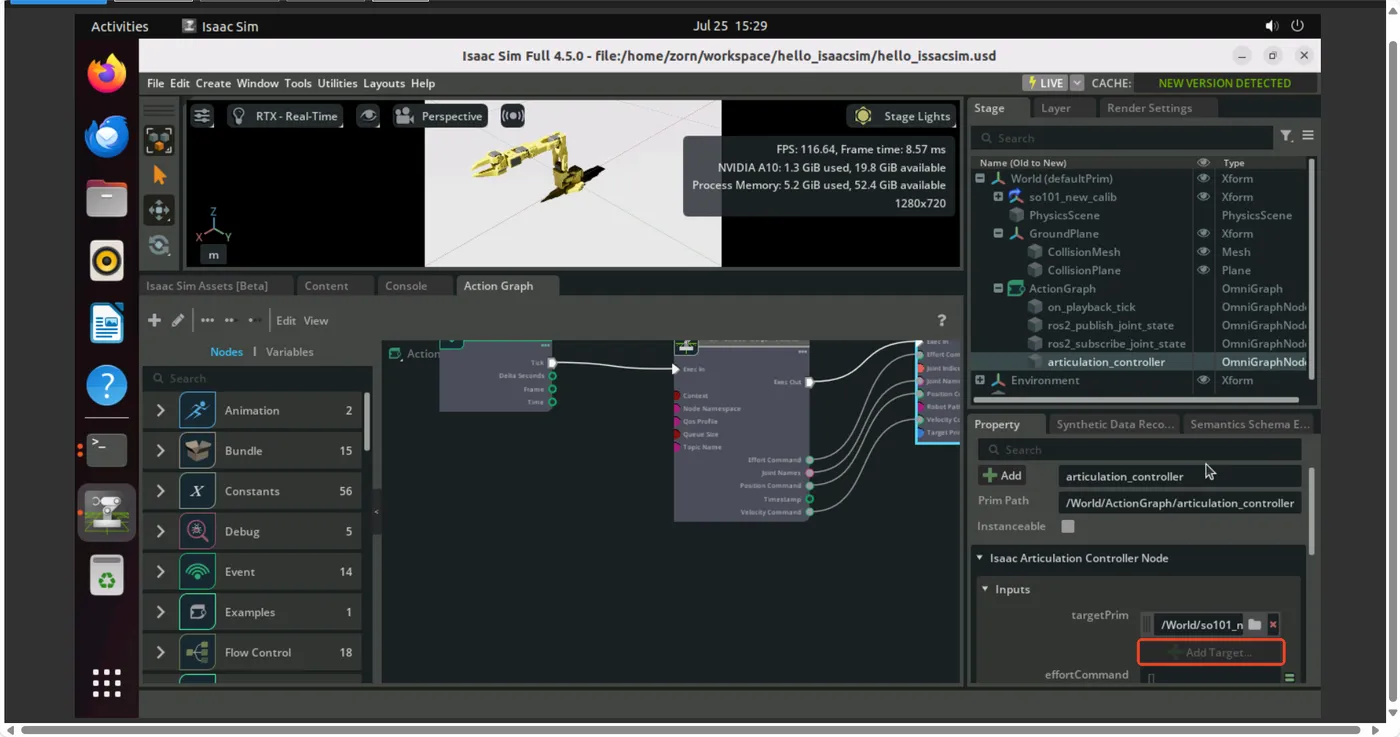
Task: Select the selection mode cubes tool
Action: click(x=159, y=140)
